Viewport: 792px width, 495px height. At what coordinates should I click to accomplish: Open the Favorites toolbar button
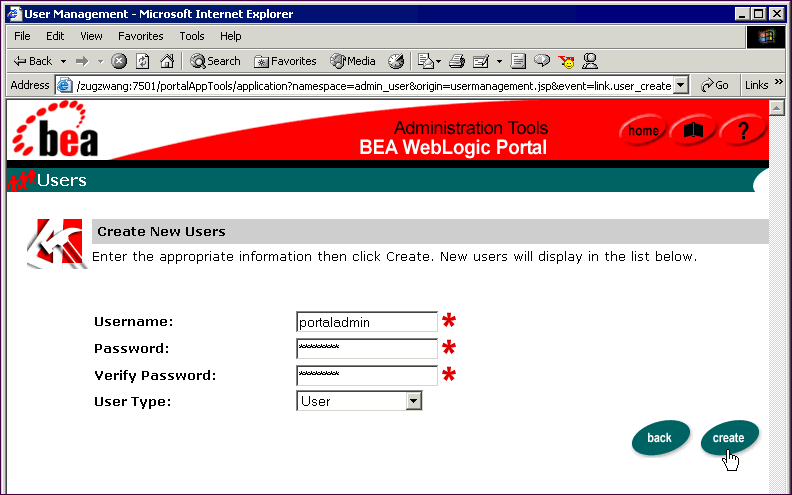(285, 61)
